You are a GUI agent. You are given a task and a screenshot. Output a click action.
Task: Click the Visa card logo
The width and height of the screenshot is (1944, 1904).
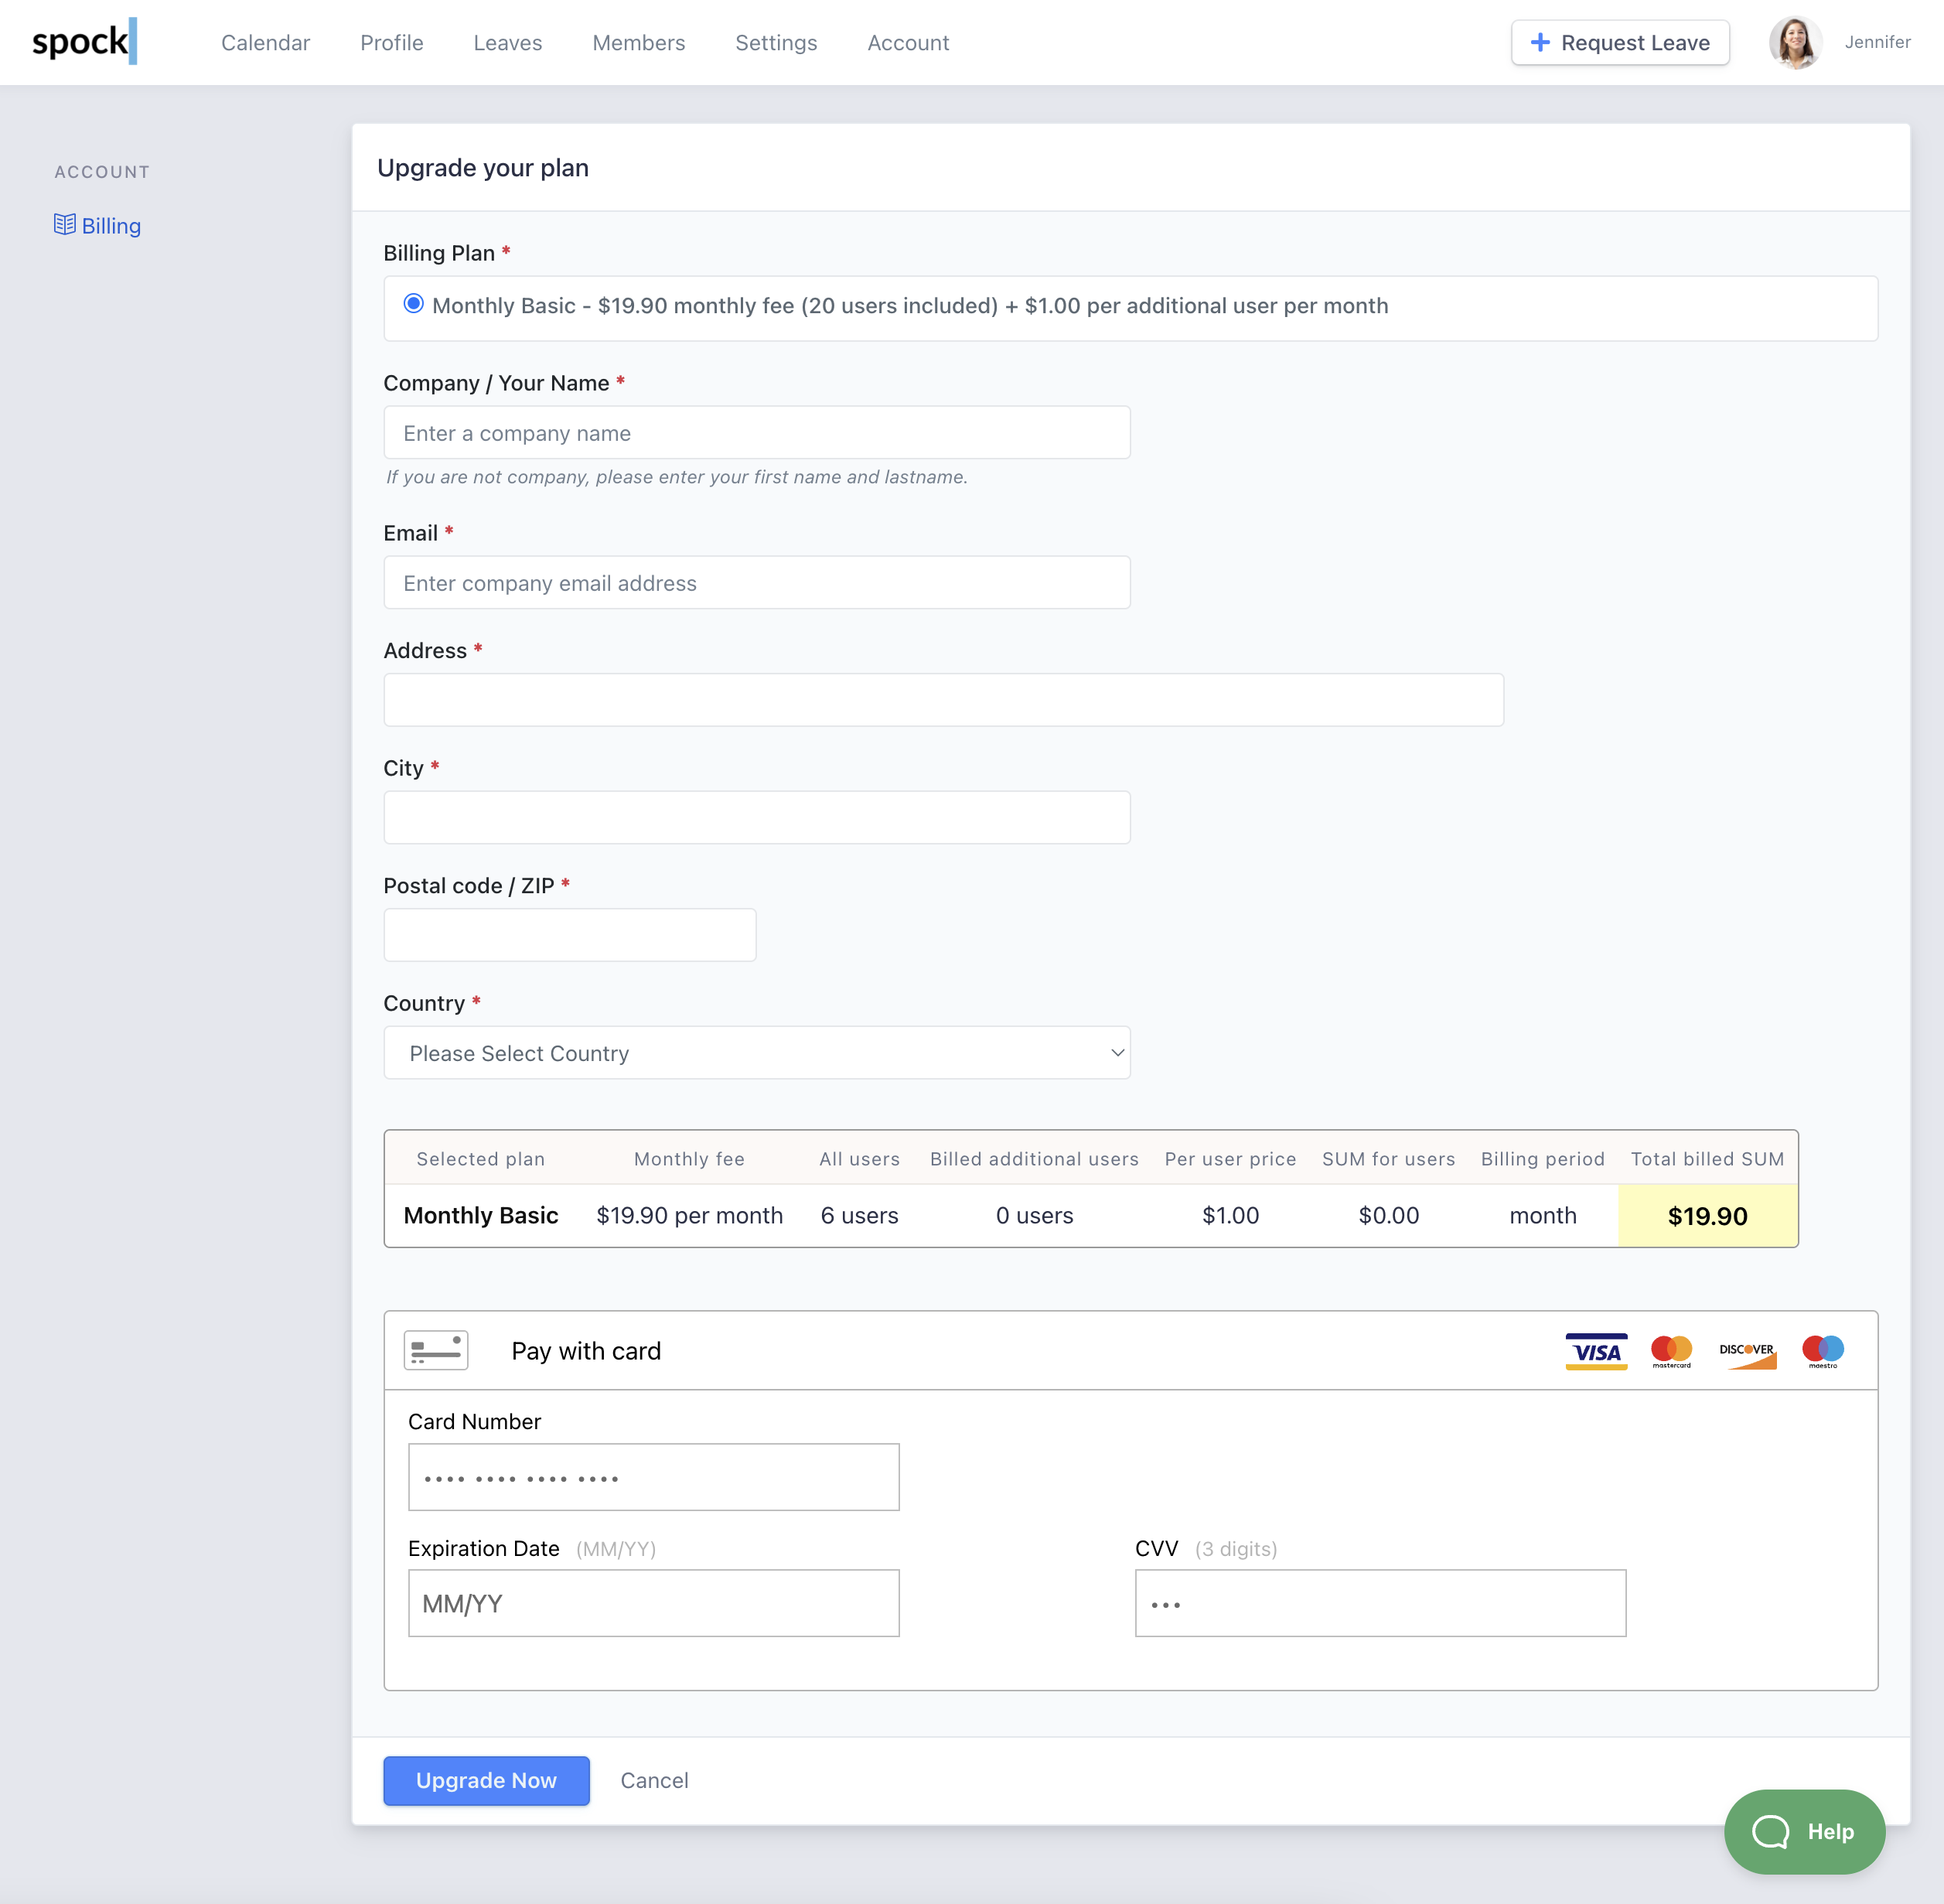[1596, 1351]
